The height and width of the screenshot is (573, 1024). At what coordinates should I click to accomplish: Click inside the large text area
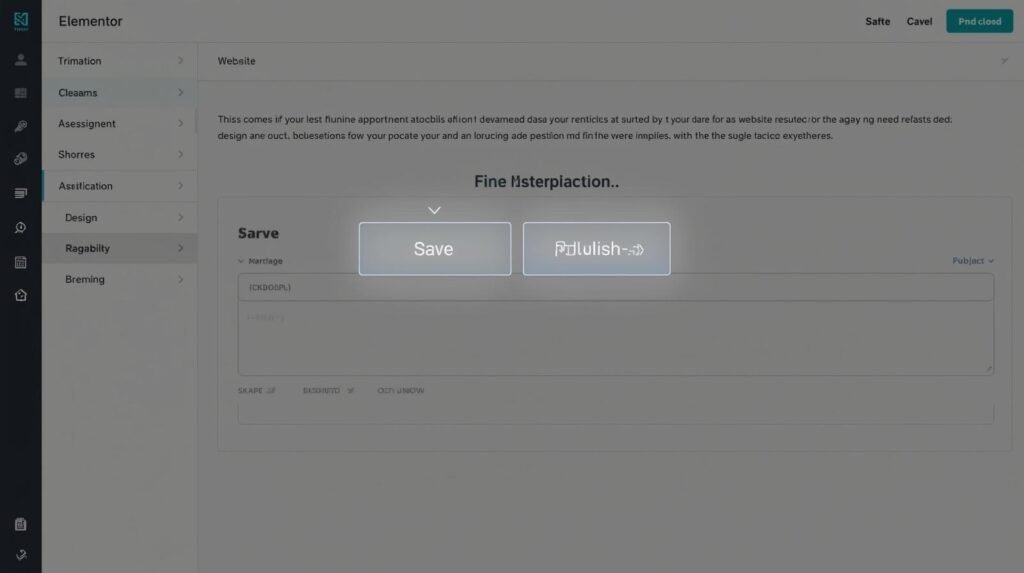(616, 338)
